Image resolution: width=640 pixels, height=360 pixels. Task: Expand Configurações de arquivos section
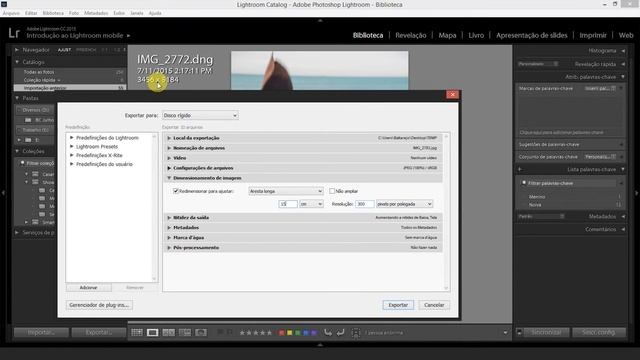pos(169,168)
